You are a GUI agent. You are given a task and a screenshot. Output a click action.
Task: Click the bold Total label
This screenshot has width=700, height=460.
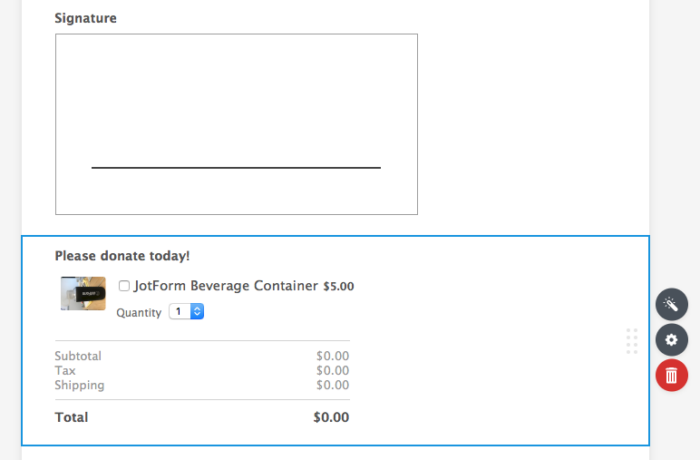71,417
